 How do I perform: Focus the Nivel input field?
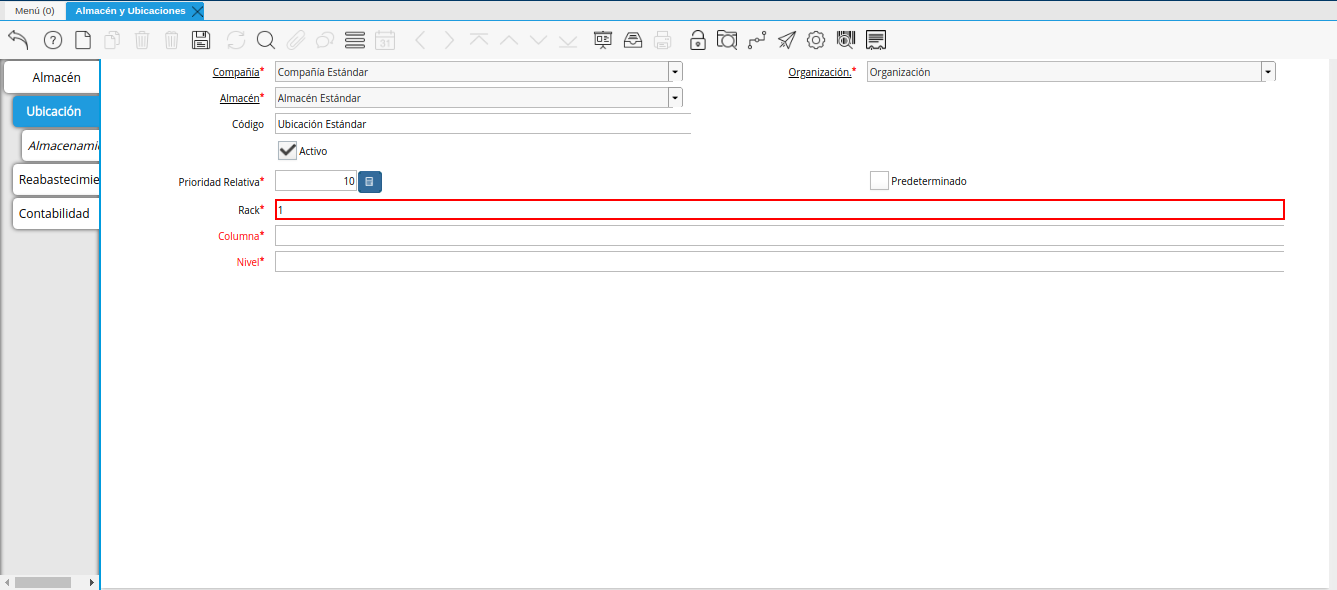(780, 262)
